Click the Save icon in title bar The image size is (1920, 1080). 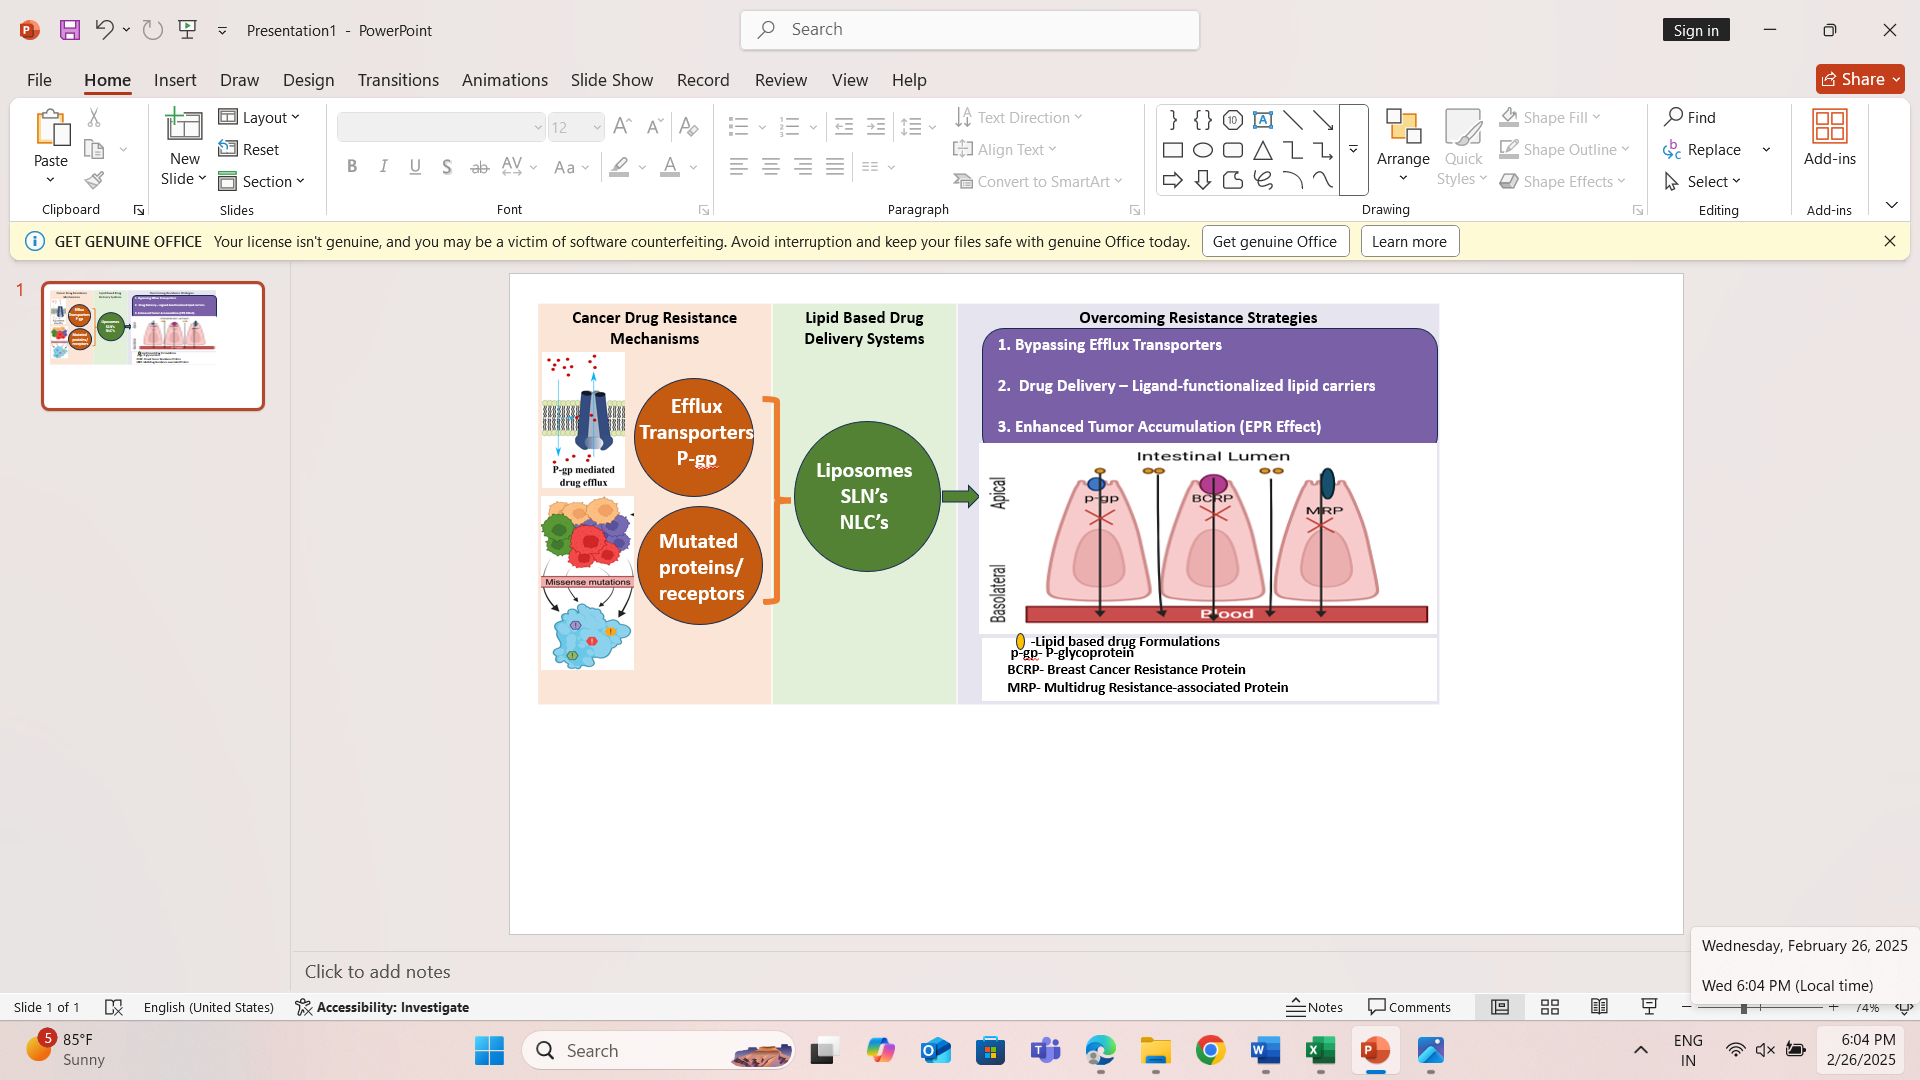click(69, 30)
